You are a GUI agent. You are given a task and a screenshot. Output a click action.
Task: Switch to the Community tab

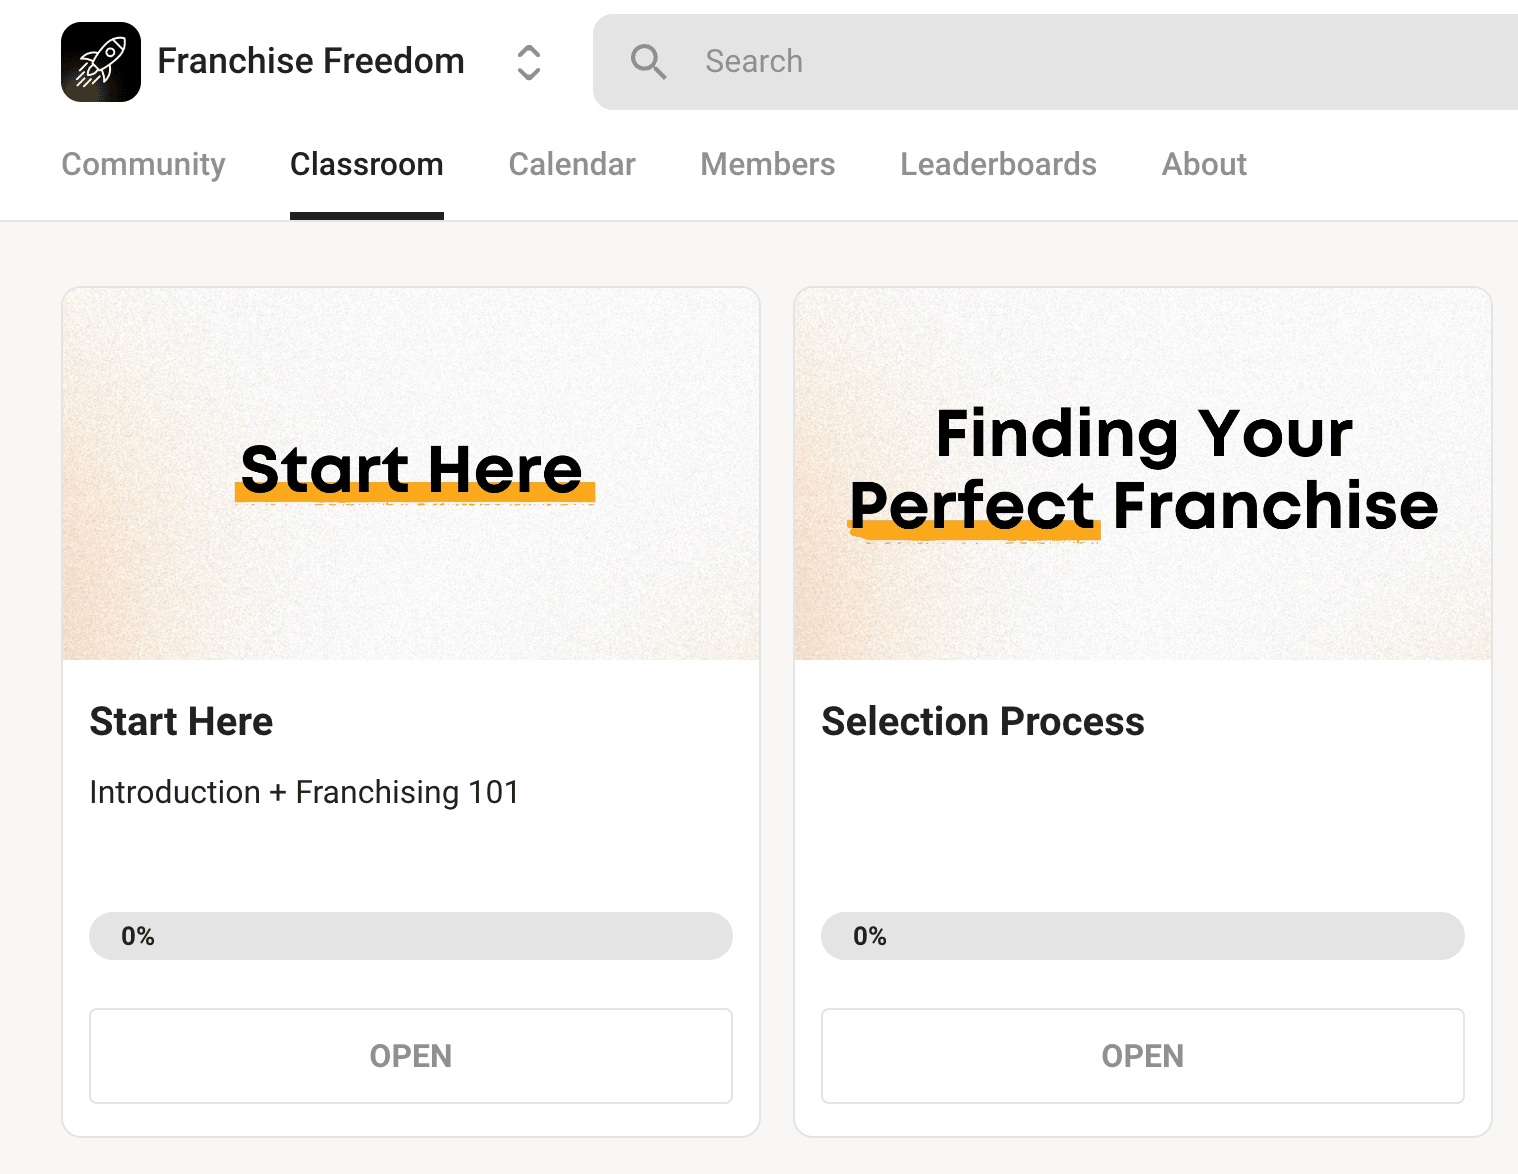pyautogui.click(x=143, y=164)
